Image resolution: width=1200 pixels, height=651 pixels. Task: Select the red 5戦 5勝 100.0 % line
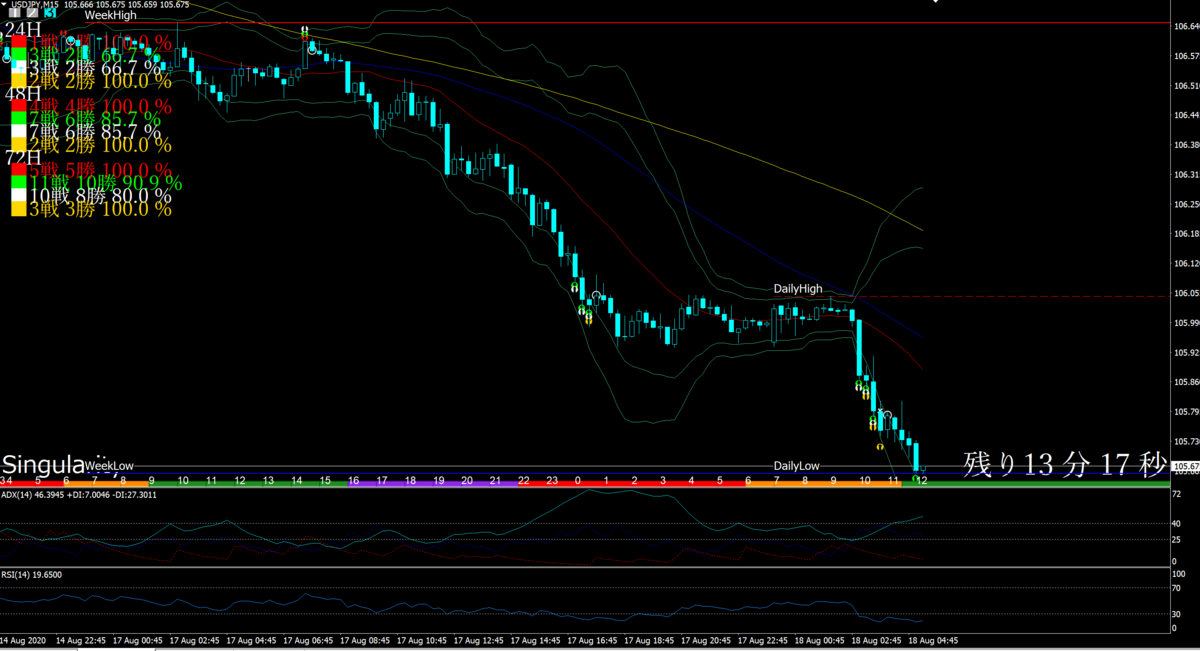click(100, 170)
